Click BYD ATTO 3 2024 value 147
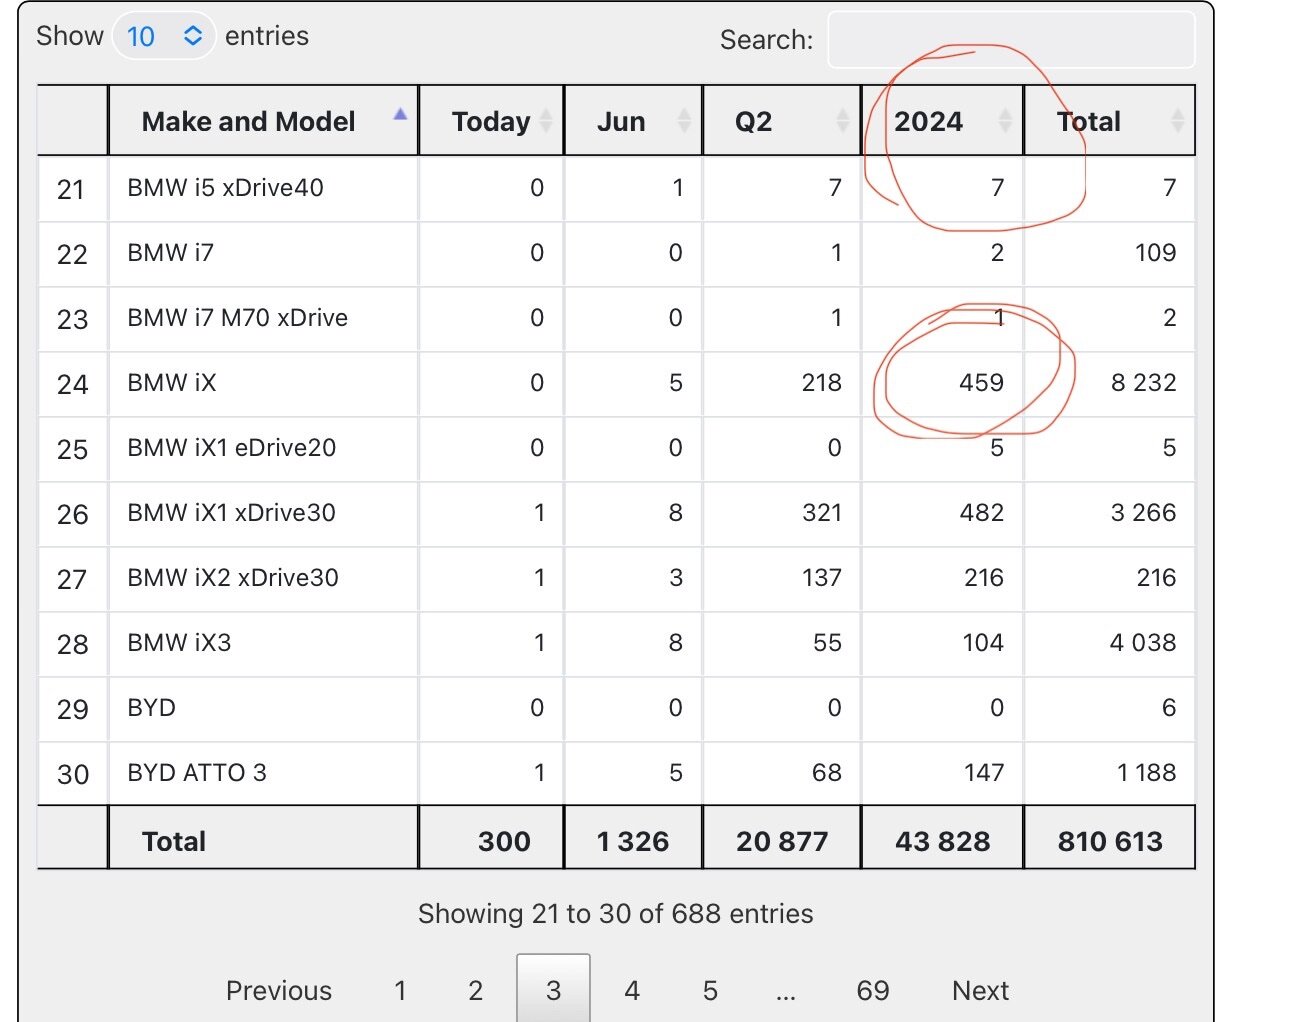The image size is (1290, 1022). 984,773
